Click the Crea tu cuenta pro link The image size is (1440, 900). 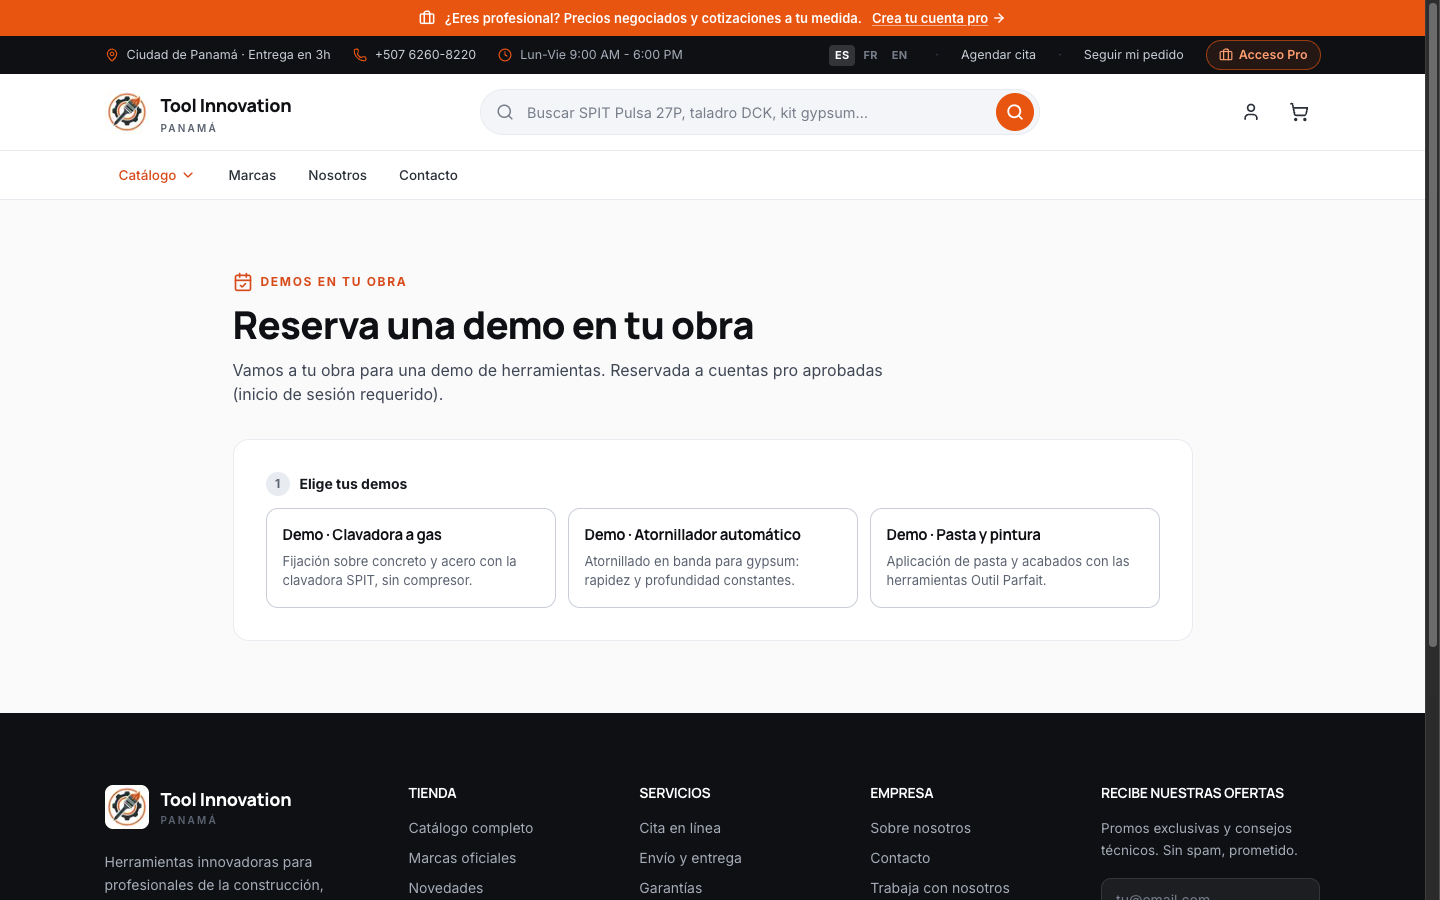pyautogui.click(x=938, y=18)
